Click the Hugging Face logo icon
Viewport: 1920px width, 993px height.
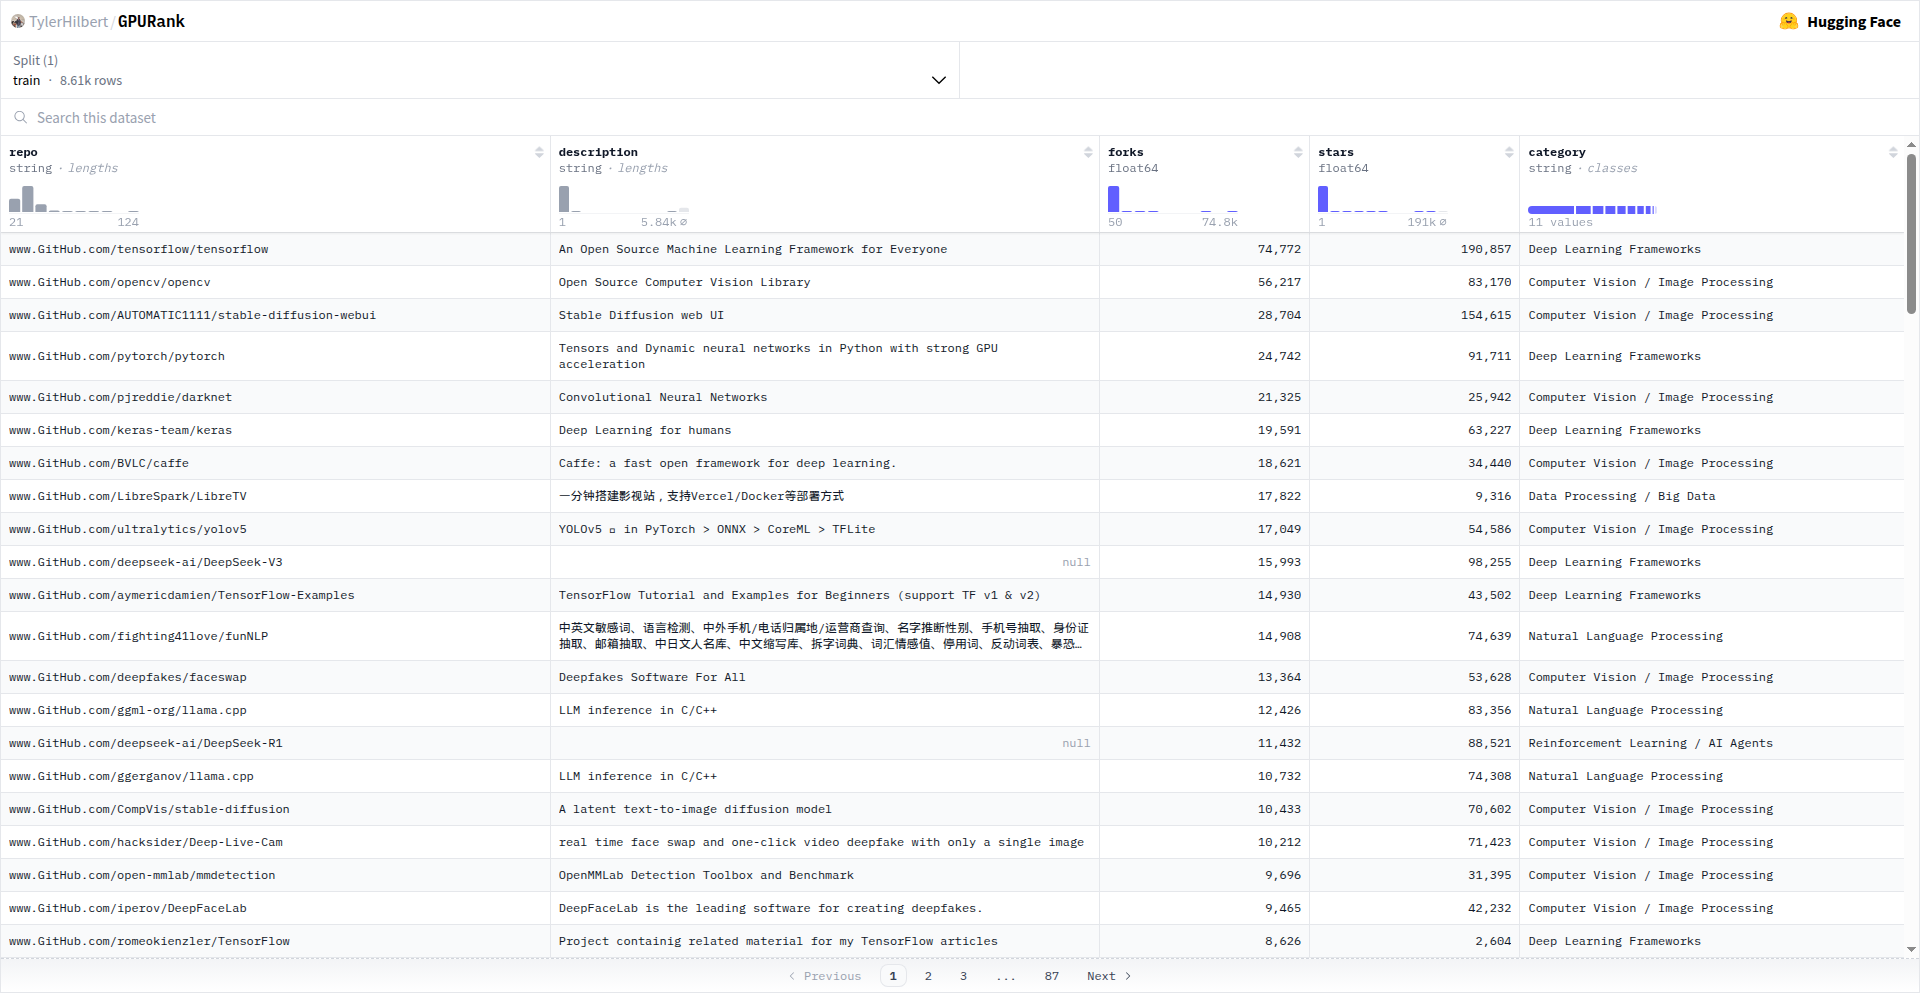click(1789, 21)
